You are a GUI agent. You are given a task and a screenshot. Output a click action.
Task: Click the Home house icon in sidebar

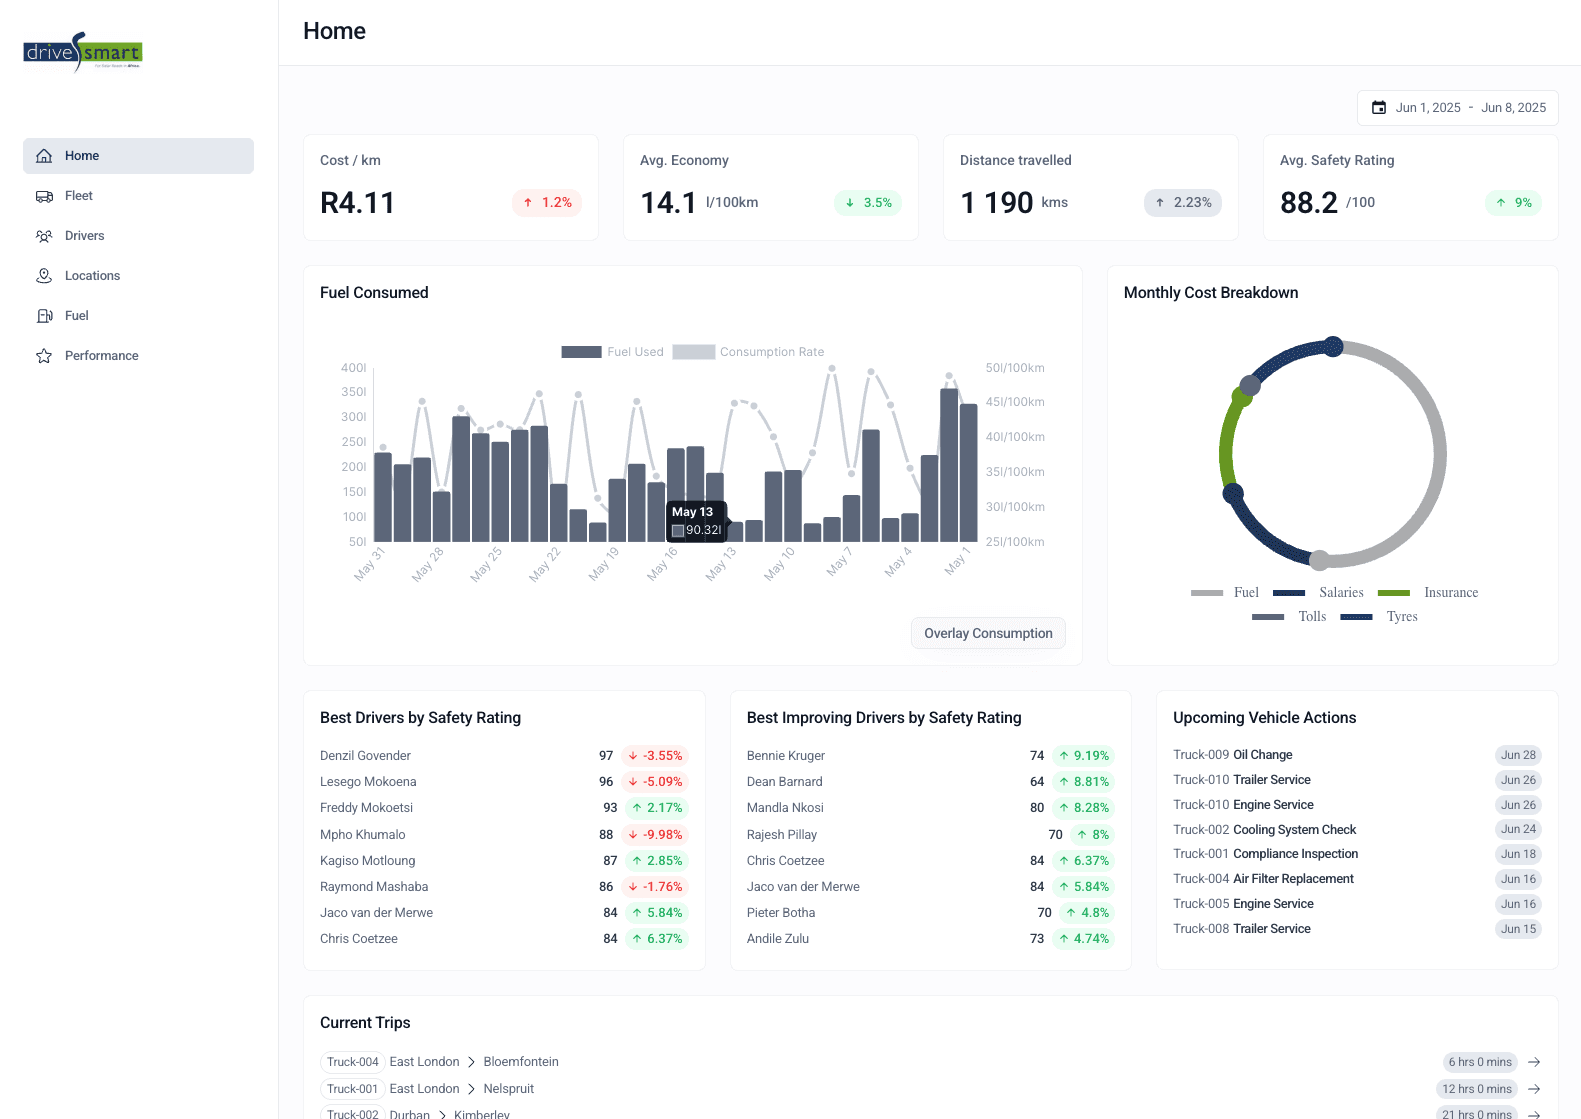[x=44, y=156]
